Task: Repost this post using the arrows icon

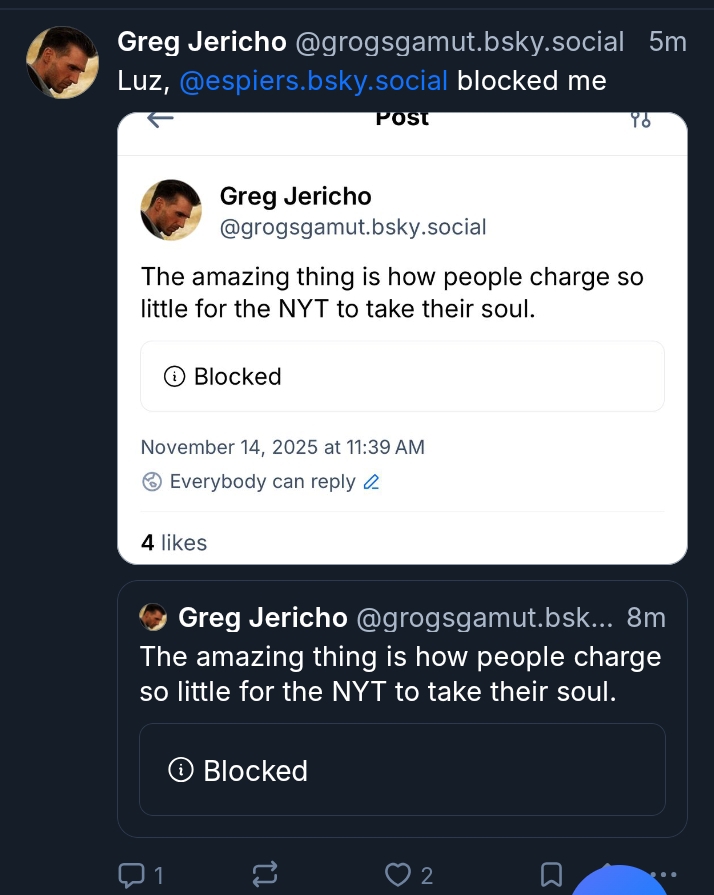Action: click(x=265, y=875)
